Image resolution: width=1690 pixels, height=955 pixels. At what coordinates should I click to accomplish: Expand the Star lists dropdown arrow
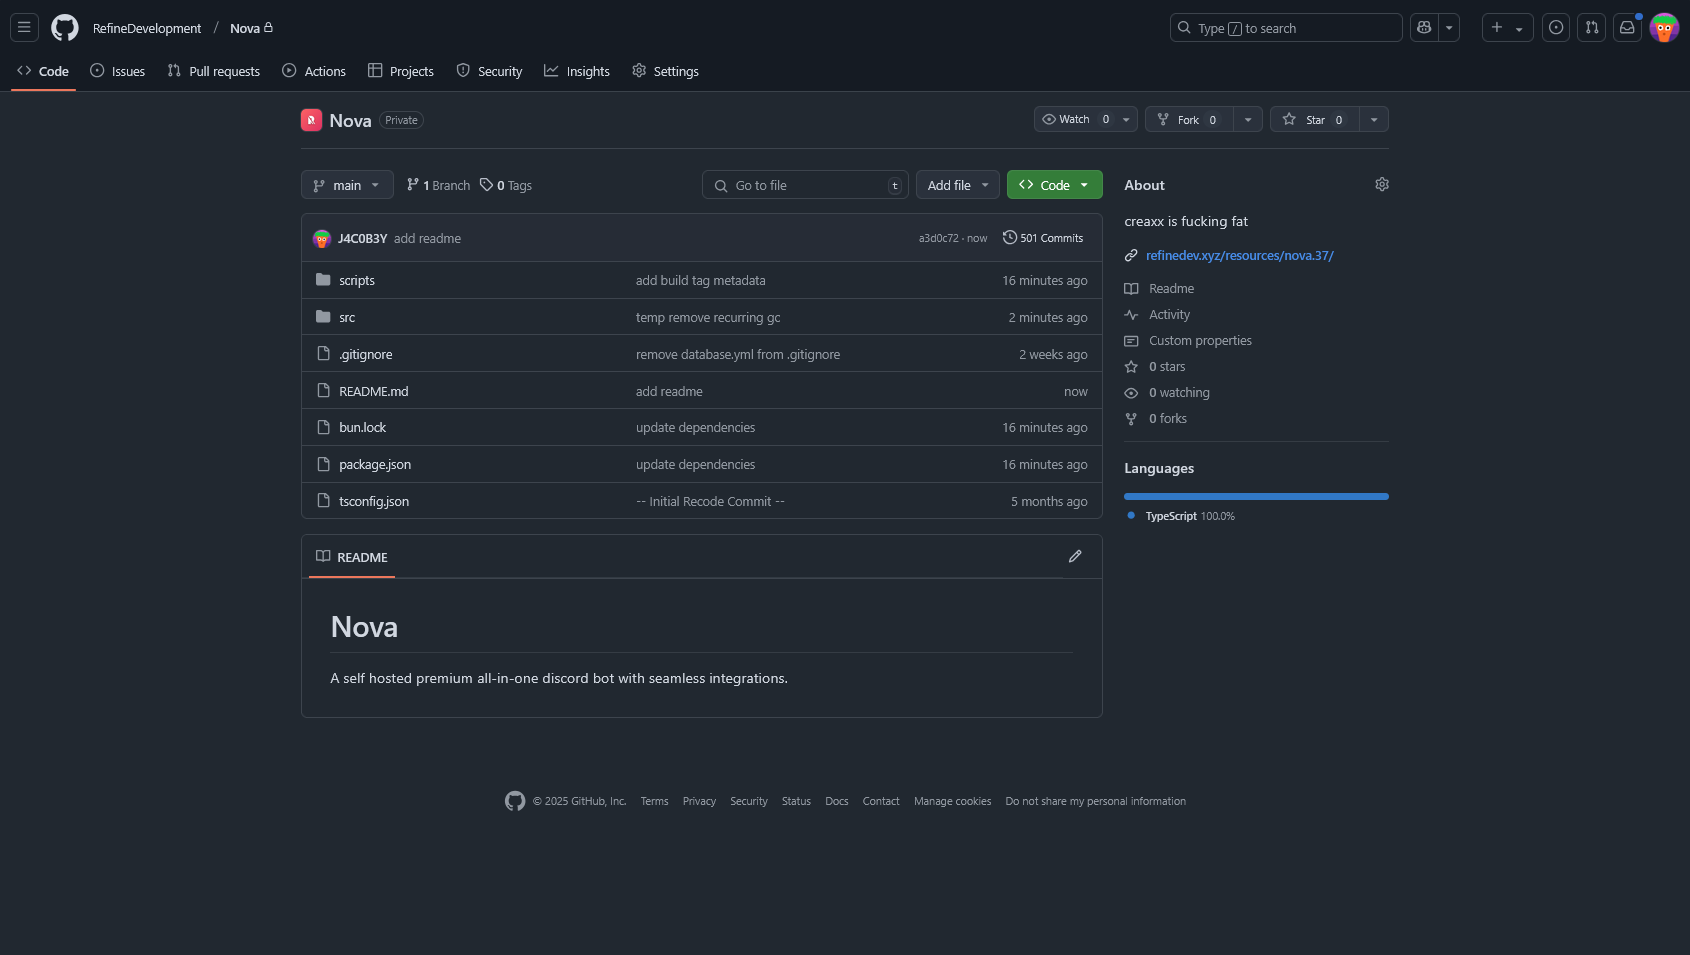(1374, 119)
